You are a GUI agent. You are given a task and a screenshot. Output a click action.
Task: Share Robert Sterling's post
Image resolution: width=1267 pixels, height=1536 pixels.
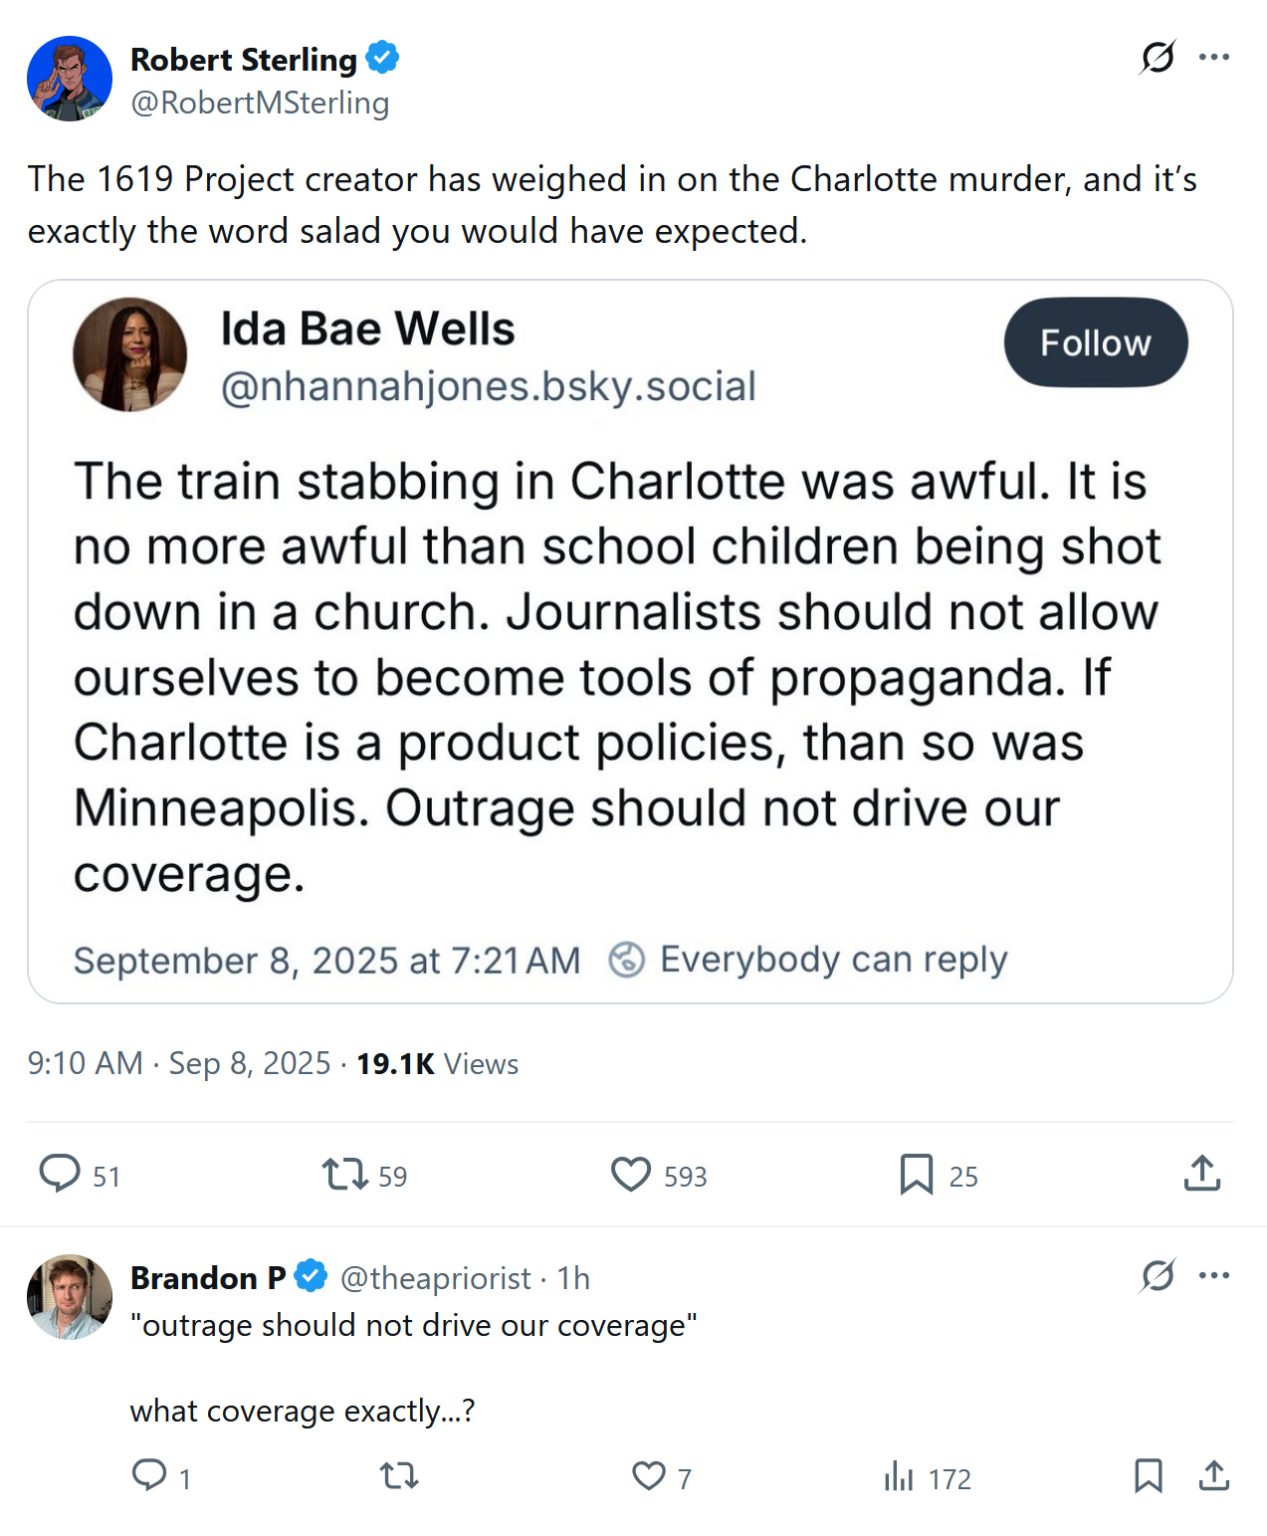[1202, 1173]
